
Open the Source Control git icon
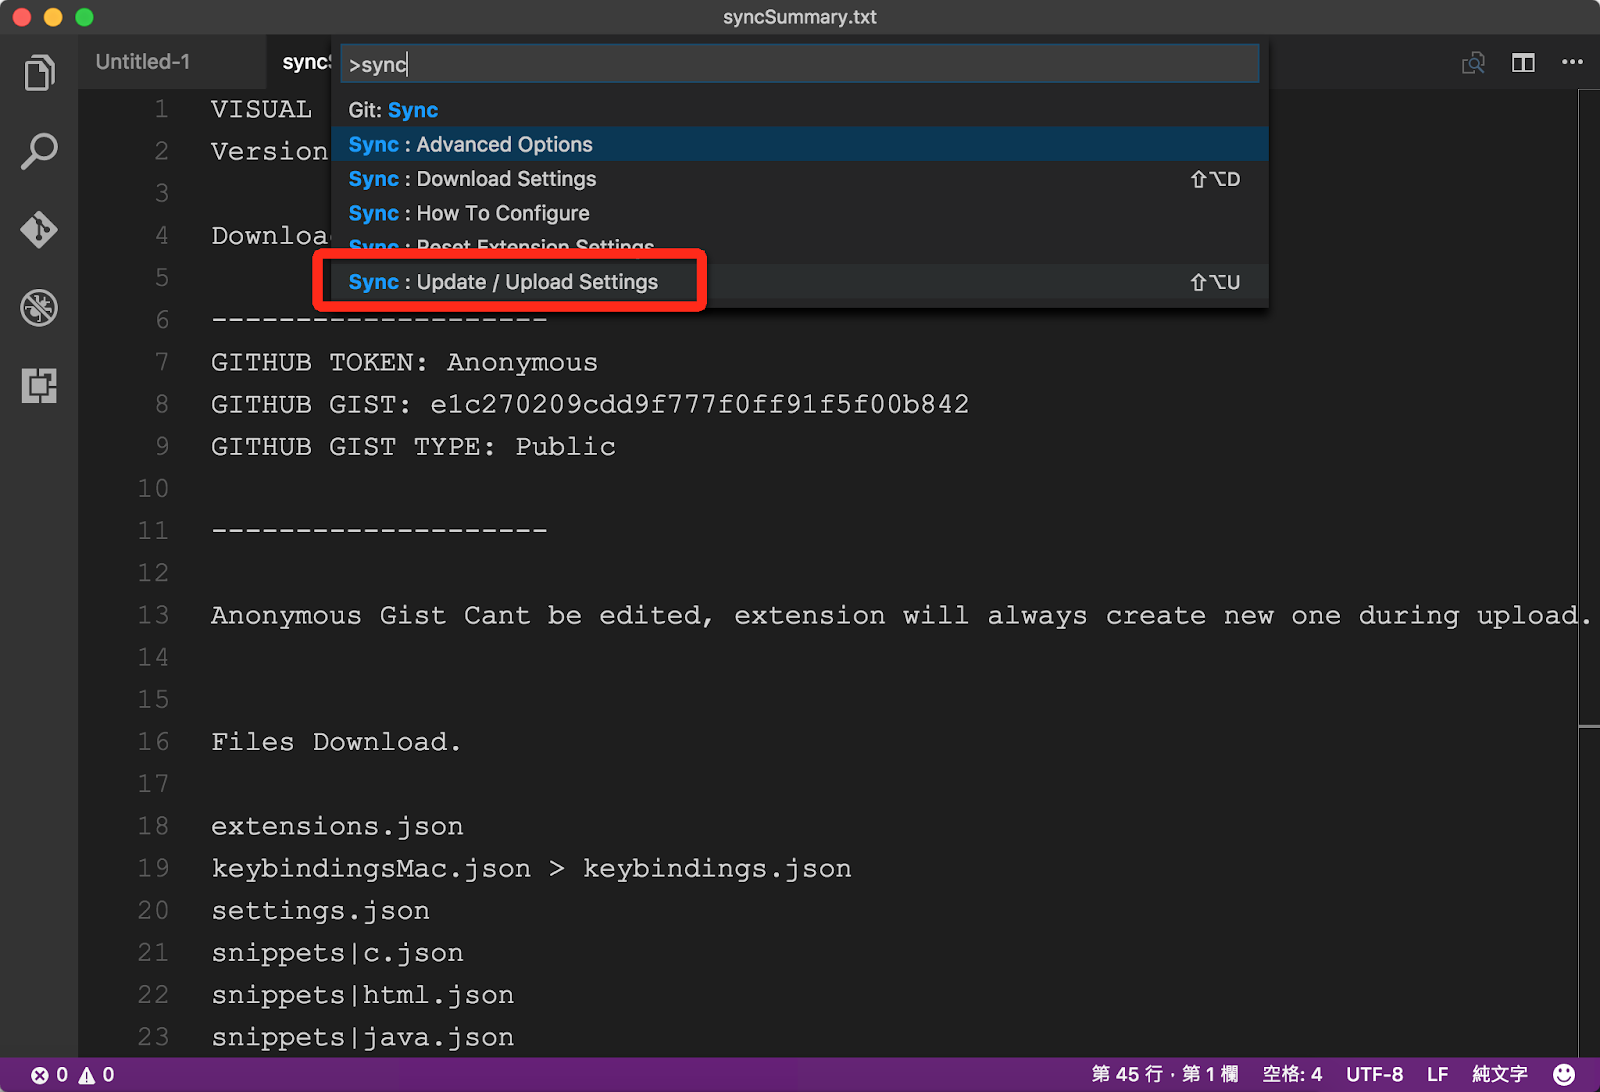(39, 229)
